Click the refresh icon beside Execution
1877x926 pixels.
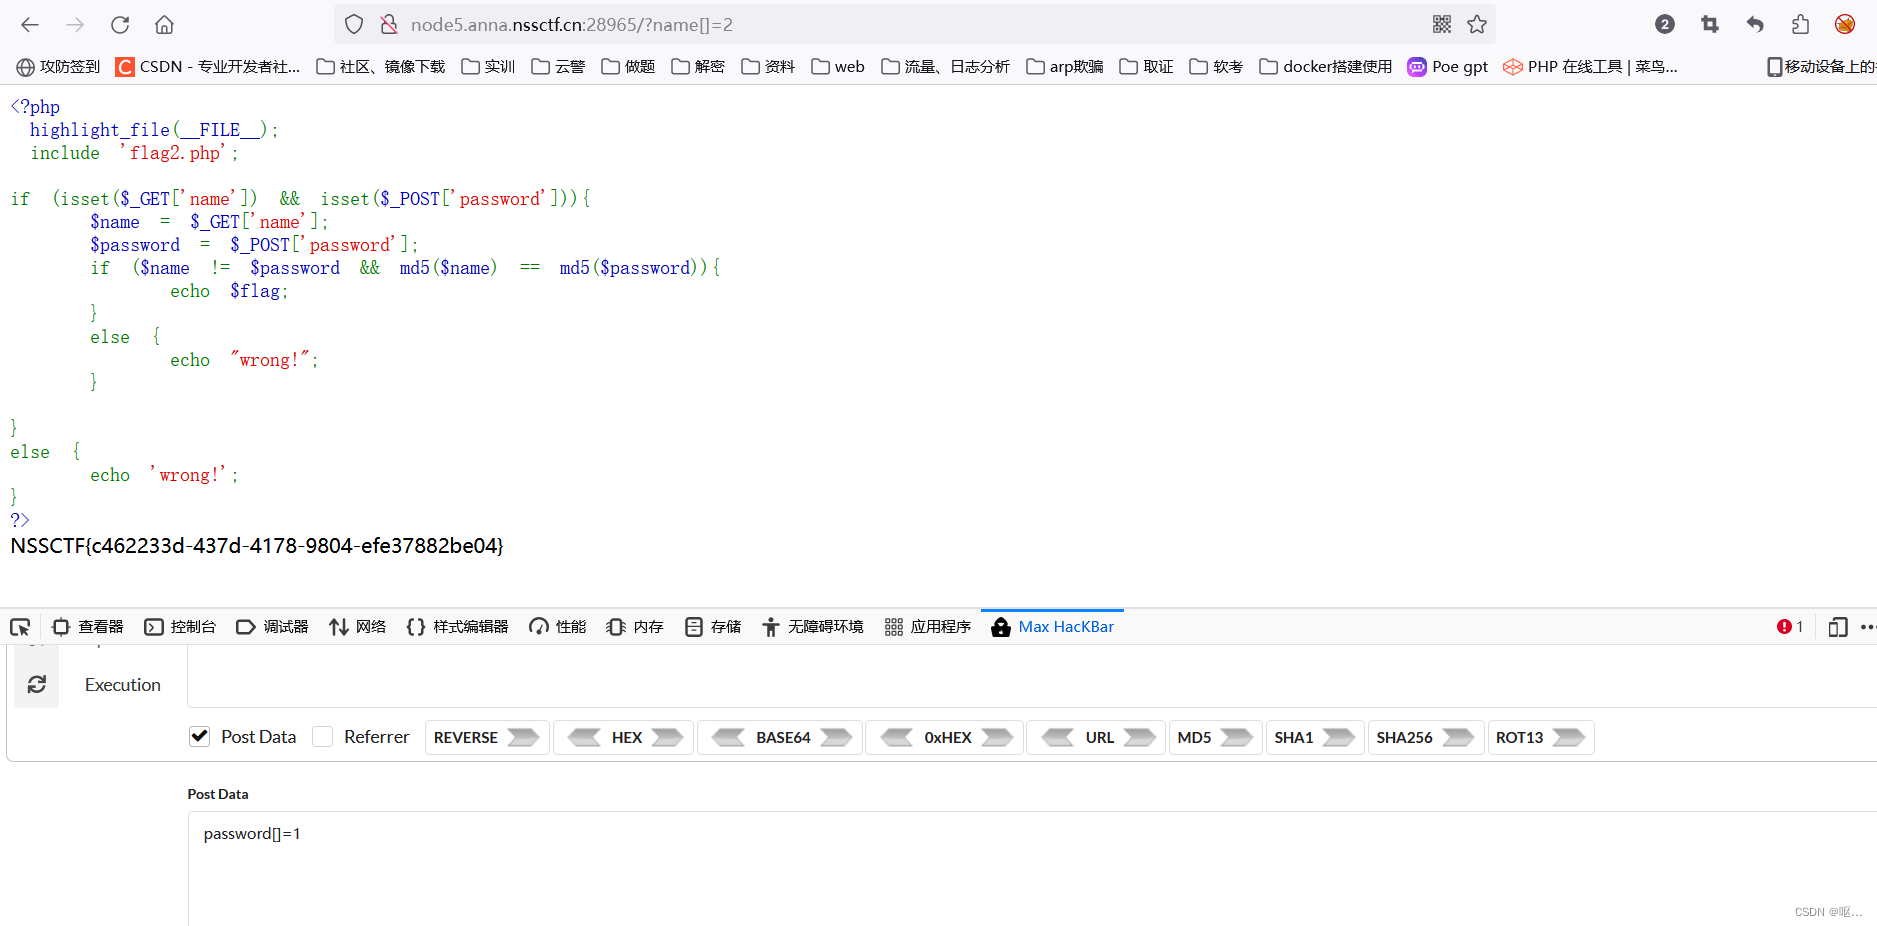(37, 684)
